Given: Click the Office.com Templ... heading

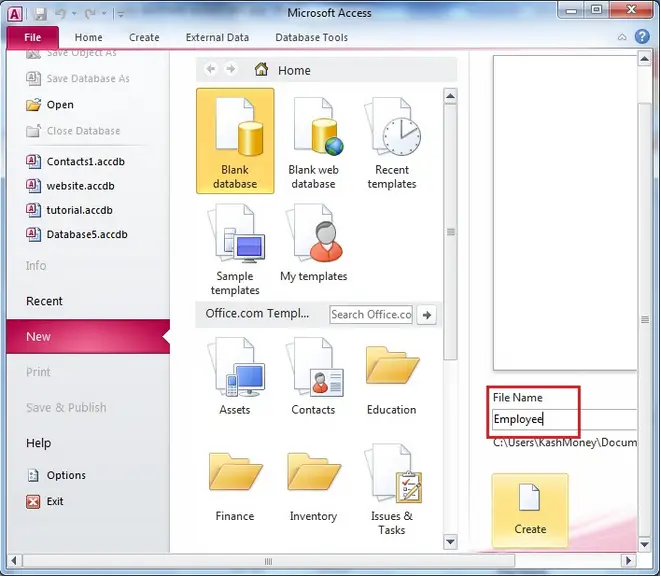Looking at the screenshot, I should 257,313.
